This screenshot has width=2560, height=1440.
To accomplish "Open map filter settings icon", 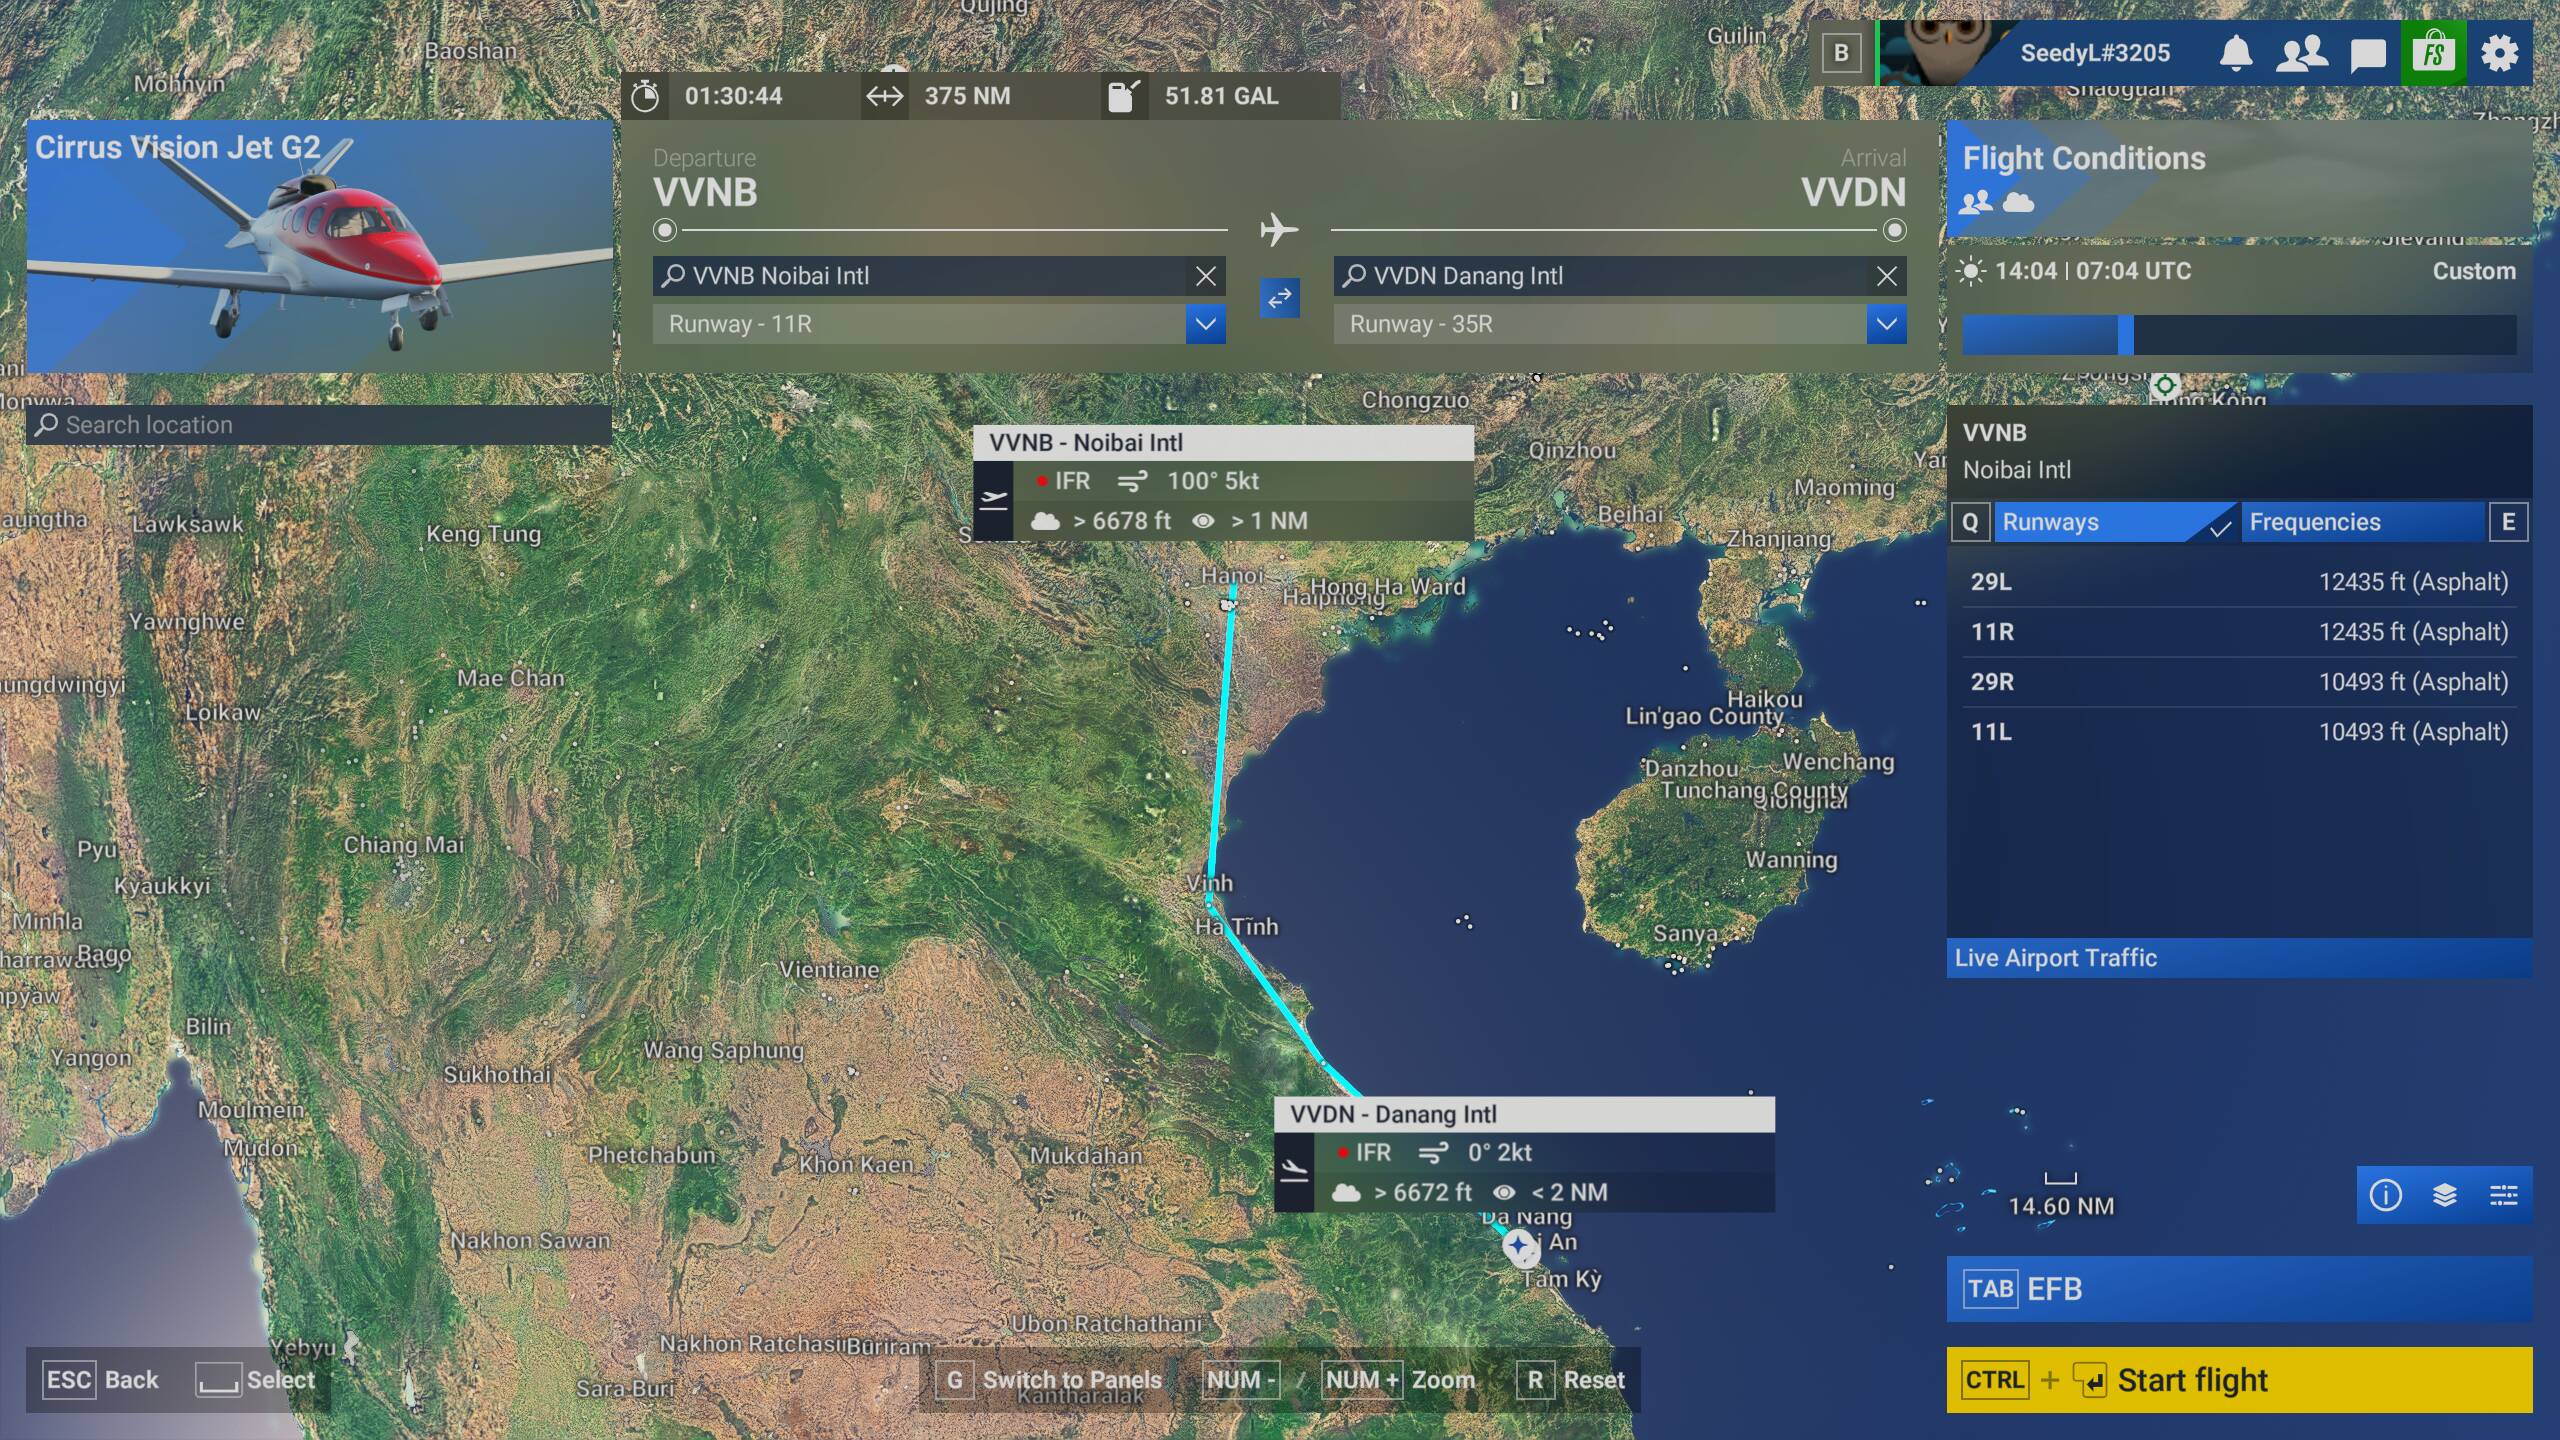I will (x=2503, y=1195).
